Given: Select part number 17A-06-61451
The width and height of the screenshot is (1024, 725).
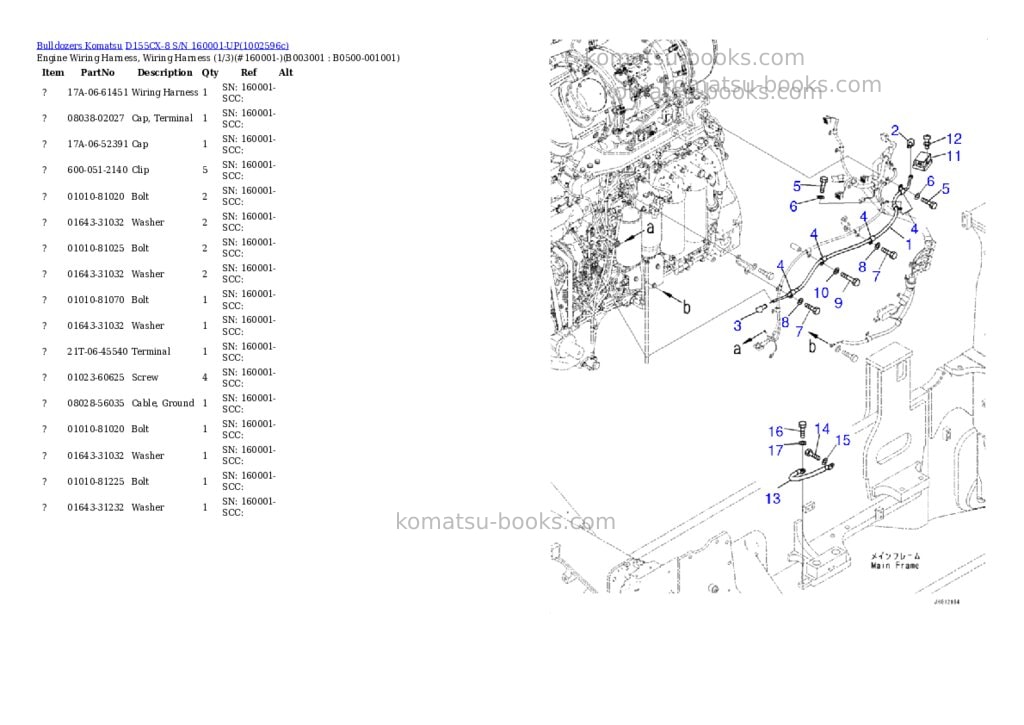Looking at the screenshot, I should [97, 93].
